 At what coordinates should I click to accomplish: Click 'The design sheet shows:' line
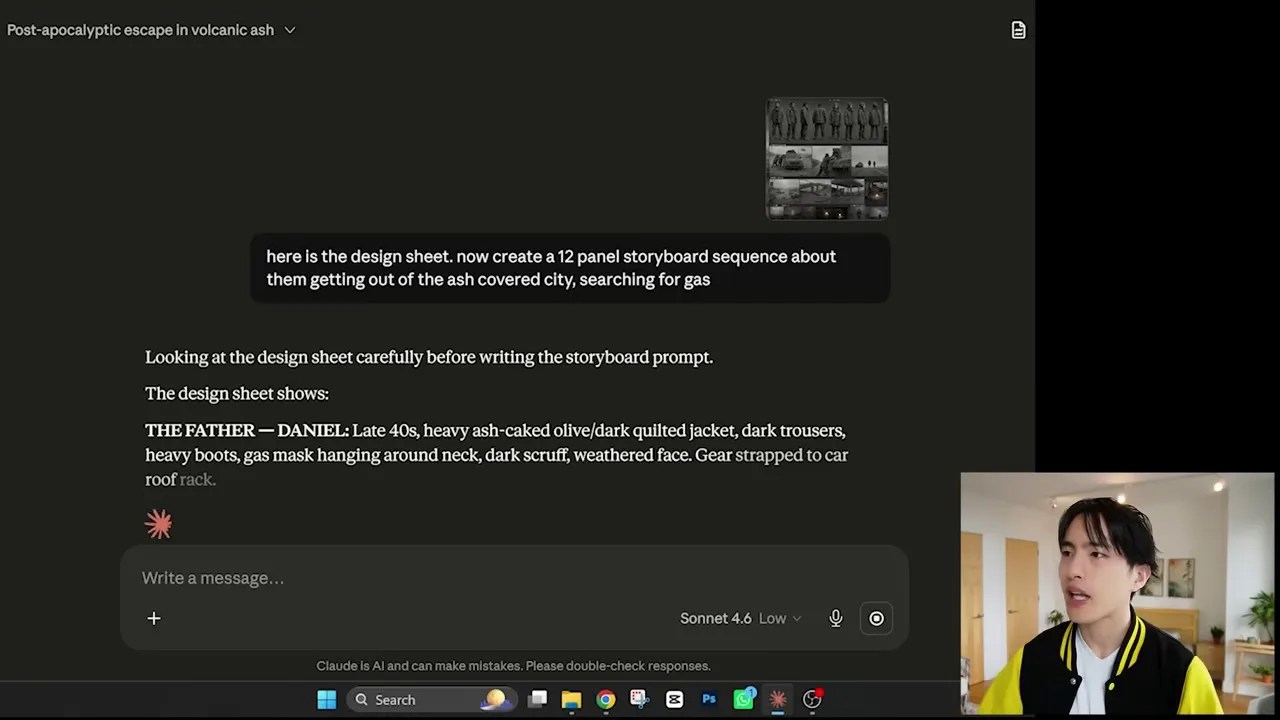(237, 394)
